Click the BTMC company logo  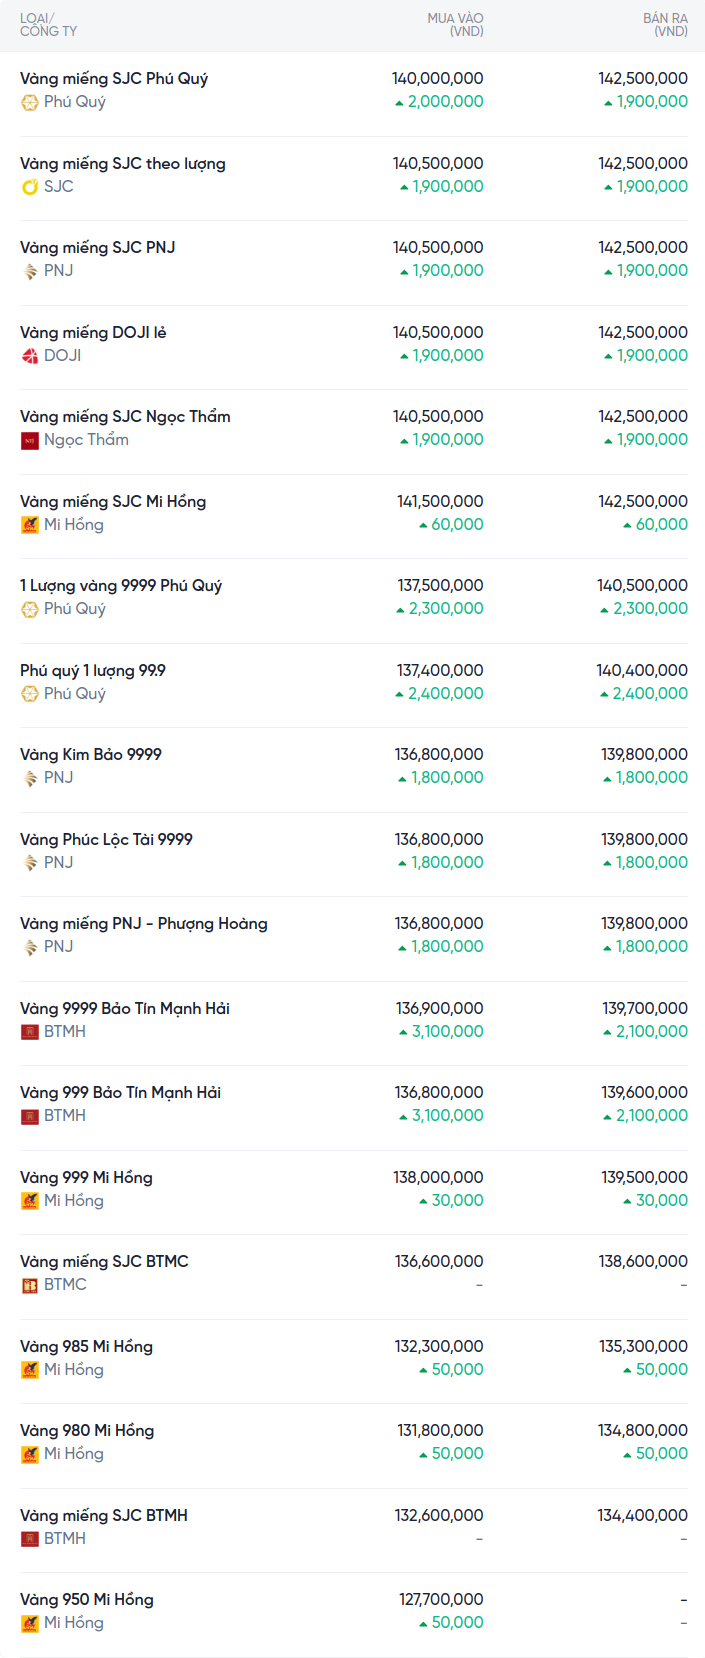coord(30,1285)
